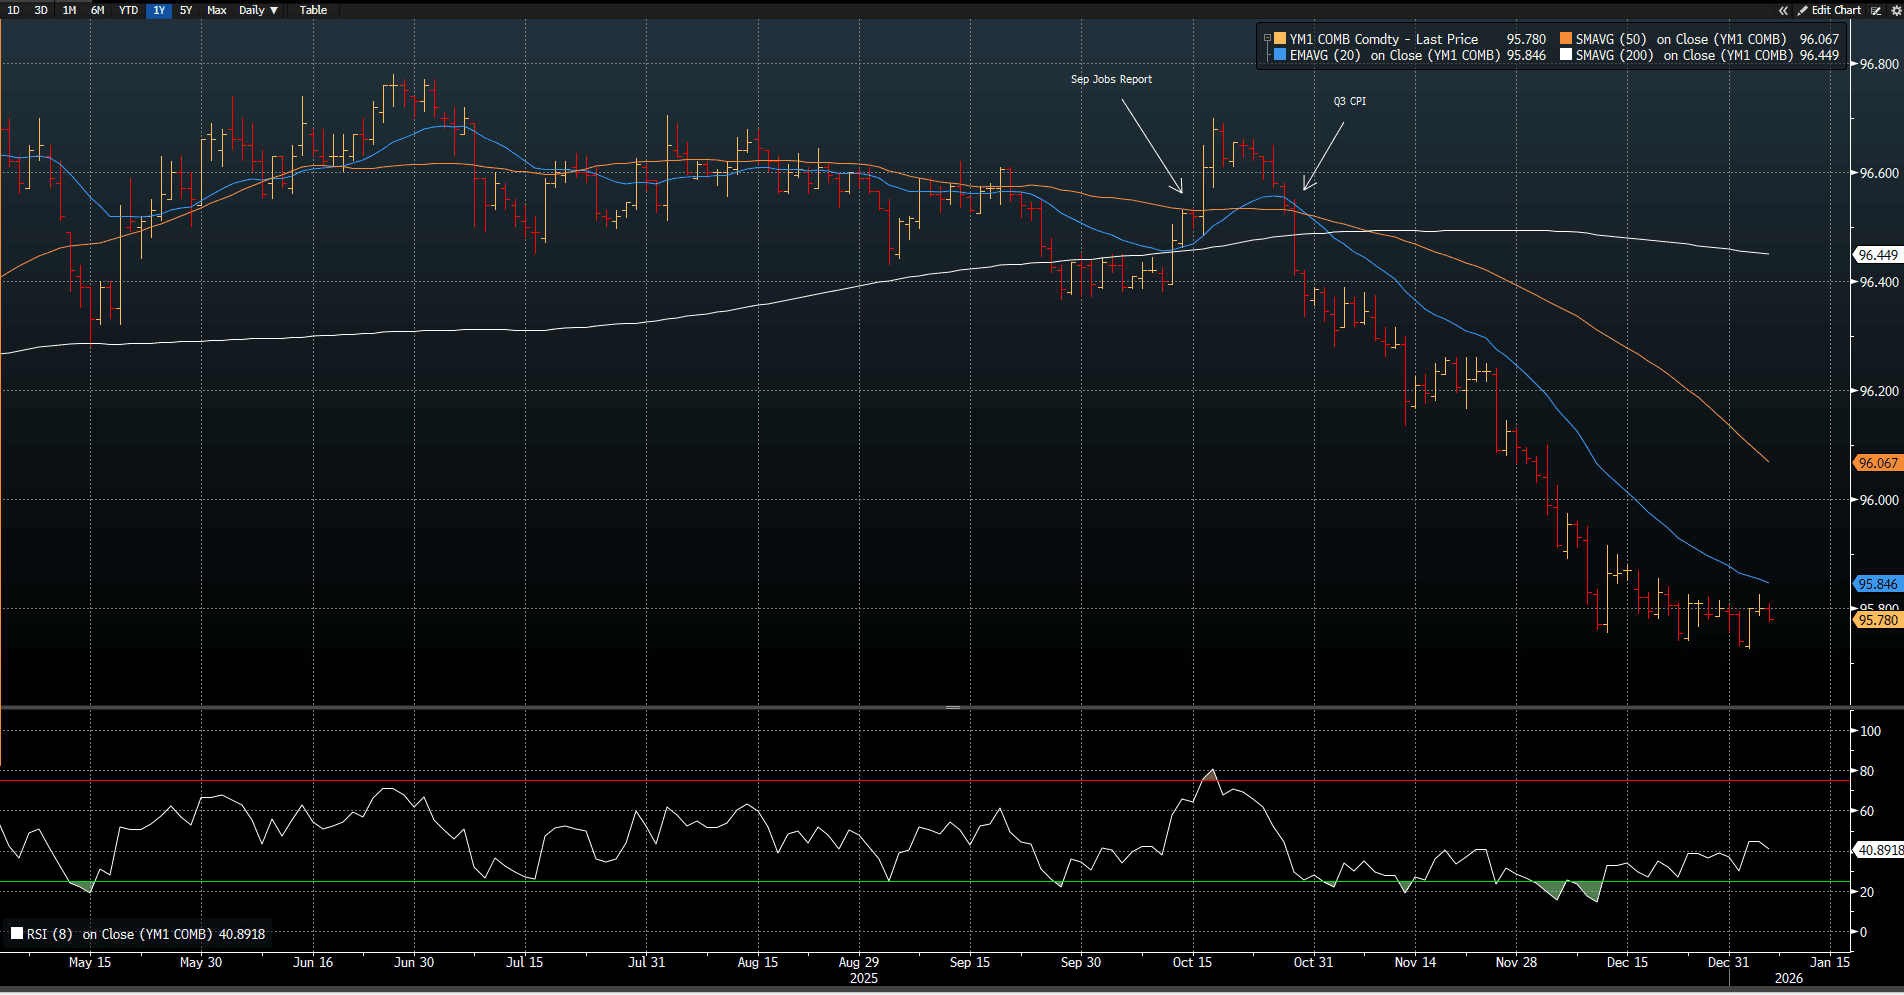Image resolution: width=1904 pixels, height=995 pixels.
Task: Click the blue EMAVG (20) swatch
Action: (1280, 55)
